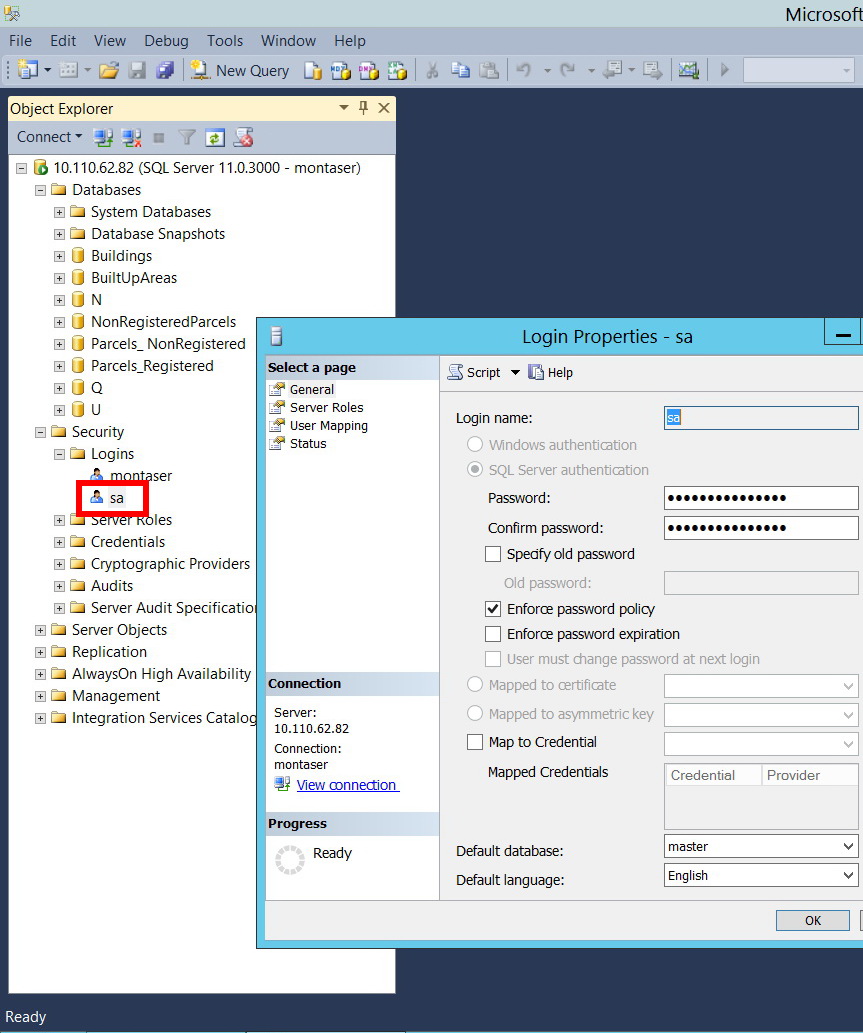Click the Redo arrow icon
863x1033 pixels.
pos(567,69)
